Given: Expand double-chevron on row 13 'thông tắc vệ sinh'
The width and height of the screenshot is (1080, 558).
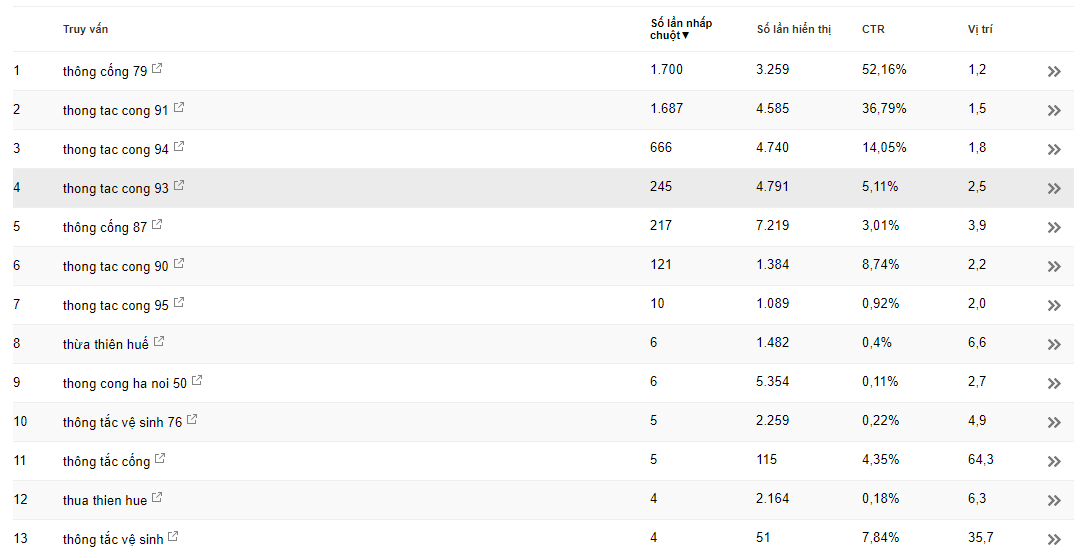Looking at the screenshot, I should pos(1054,539).
